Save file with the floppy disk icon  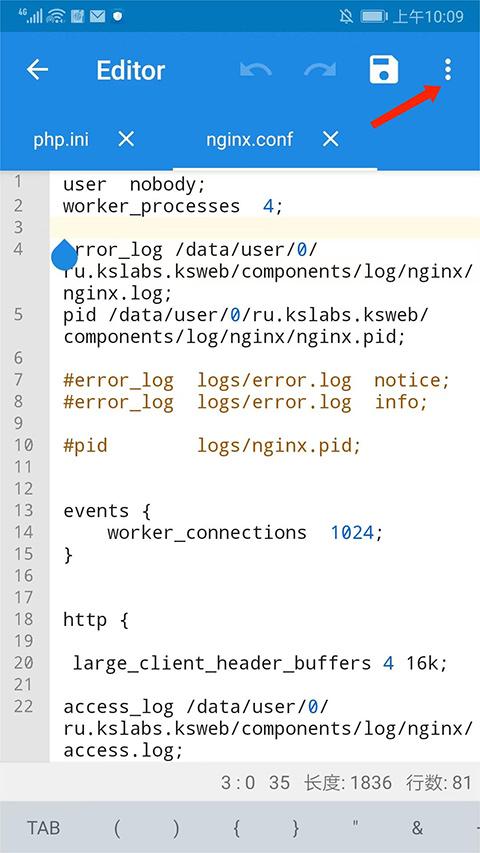[x=384, y=70]
